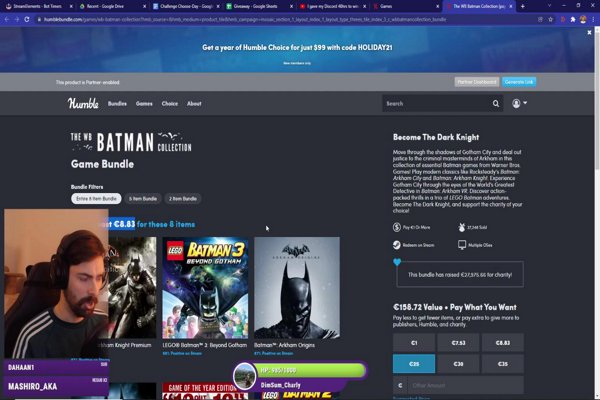Viewport: 600px width, 400px height.
Task: Click the charity heart icon
Action: point(397,262)
